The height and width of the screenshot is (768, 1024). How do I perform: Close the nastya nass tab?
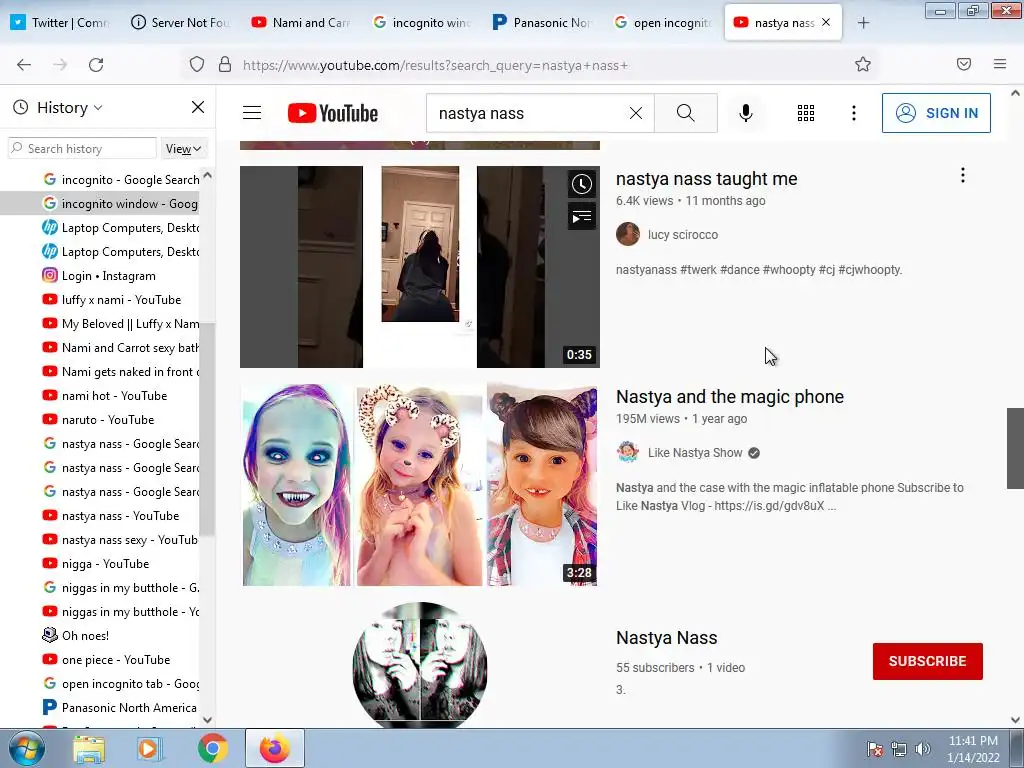pyautogui.click(x=826, y=22)
